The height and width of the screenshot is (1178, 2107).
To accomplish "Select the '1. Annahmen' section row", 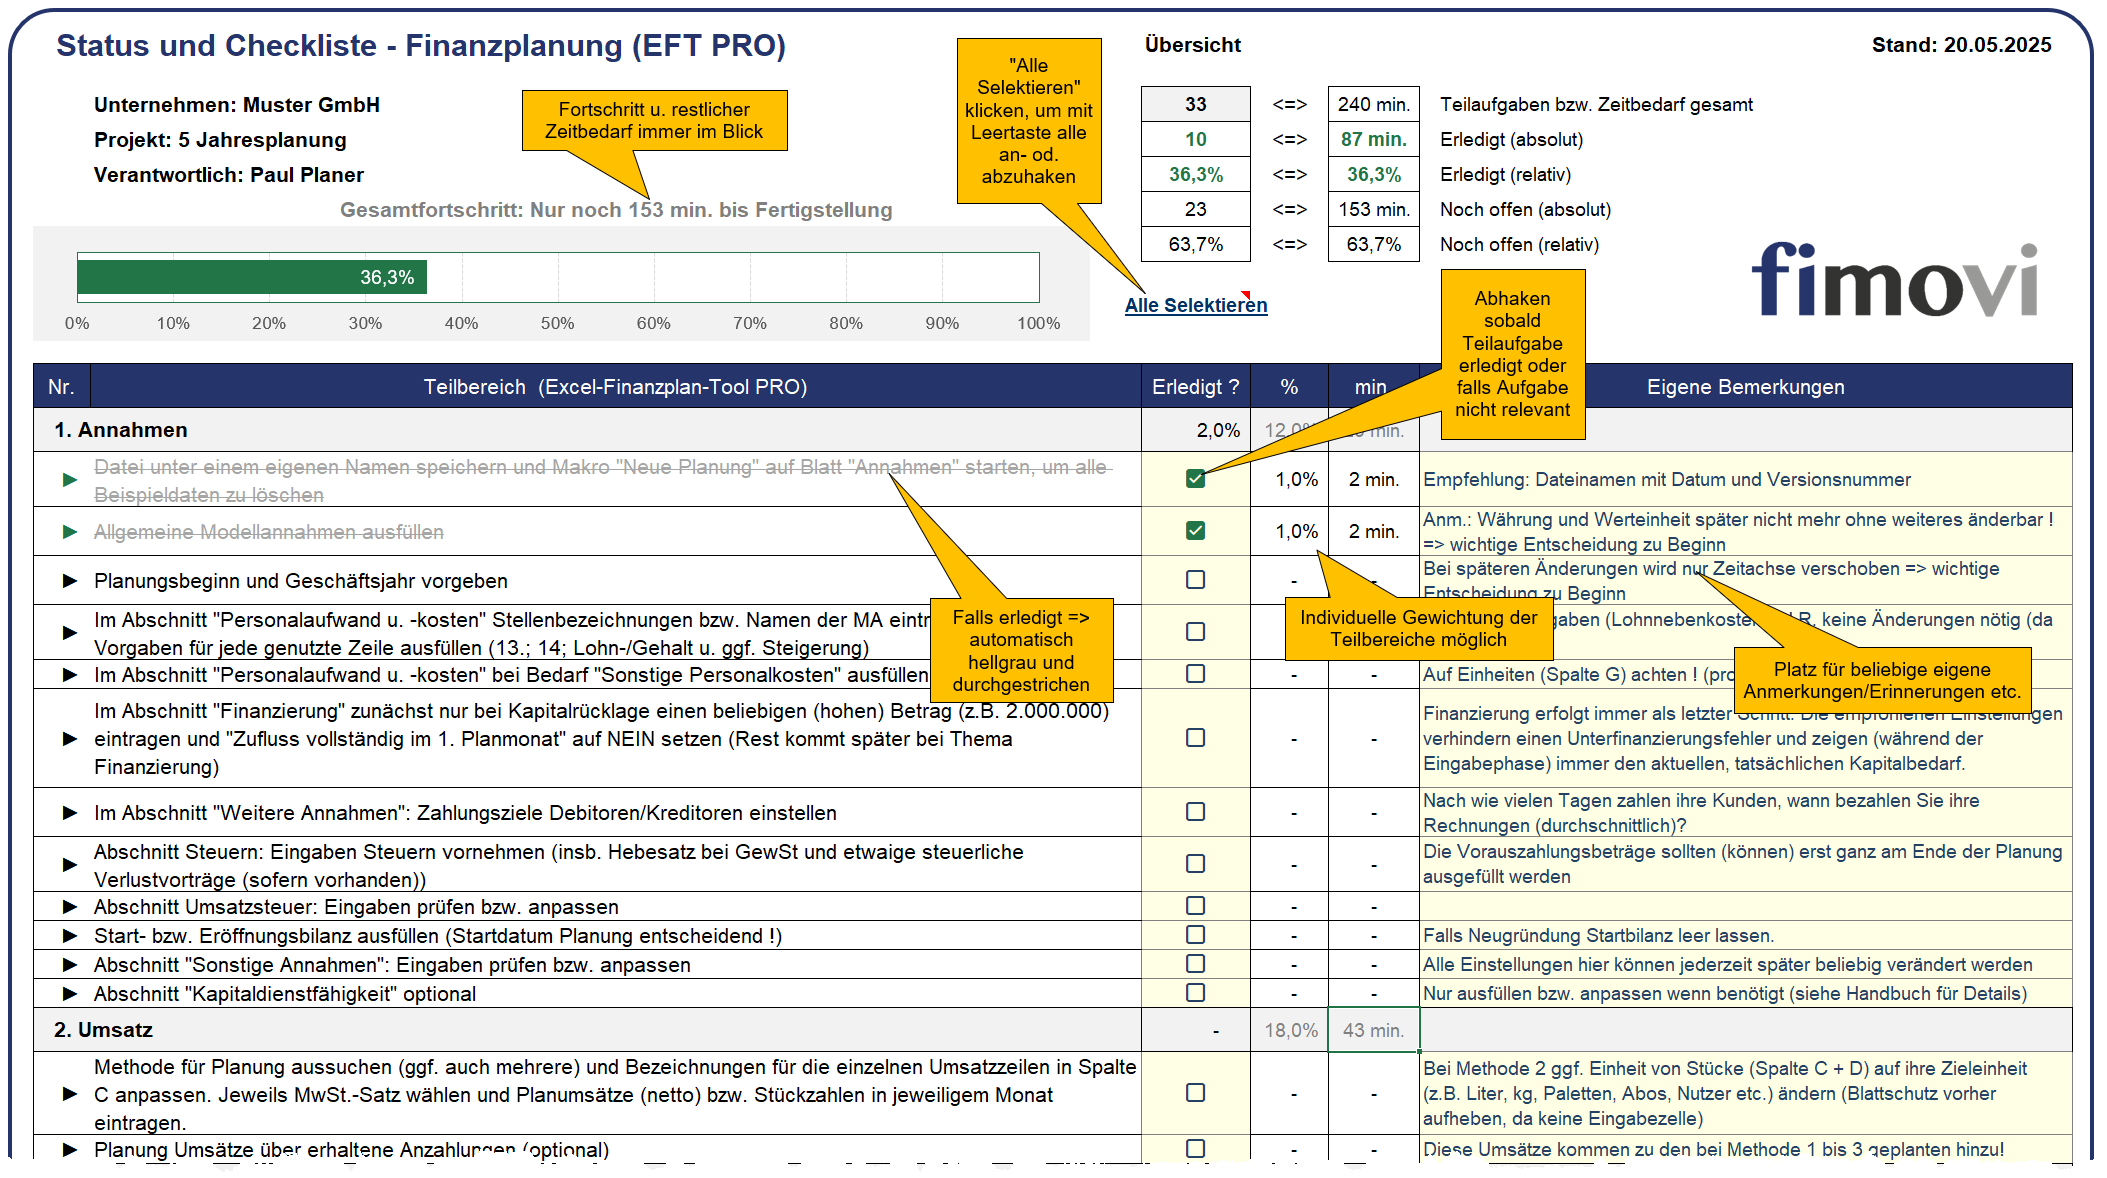I will [x=587, y=430].
